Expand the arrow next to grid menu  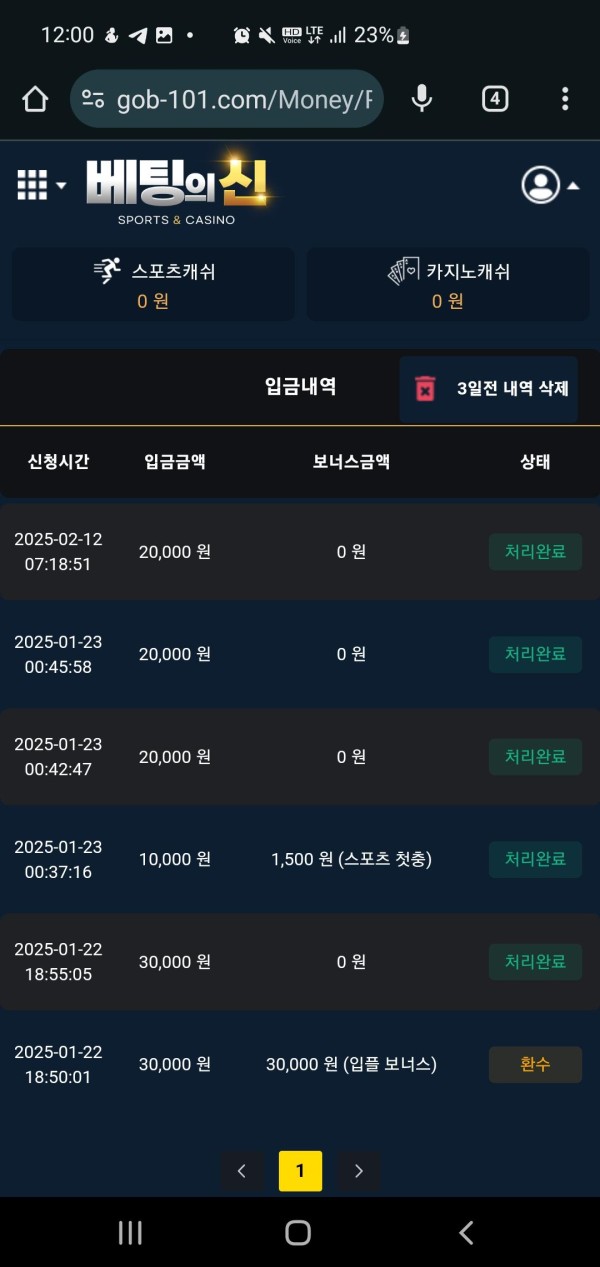(61, 185)
